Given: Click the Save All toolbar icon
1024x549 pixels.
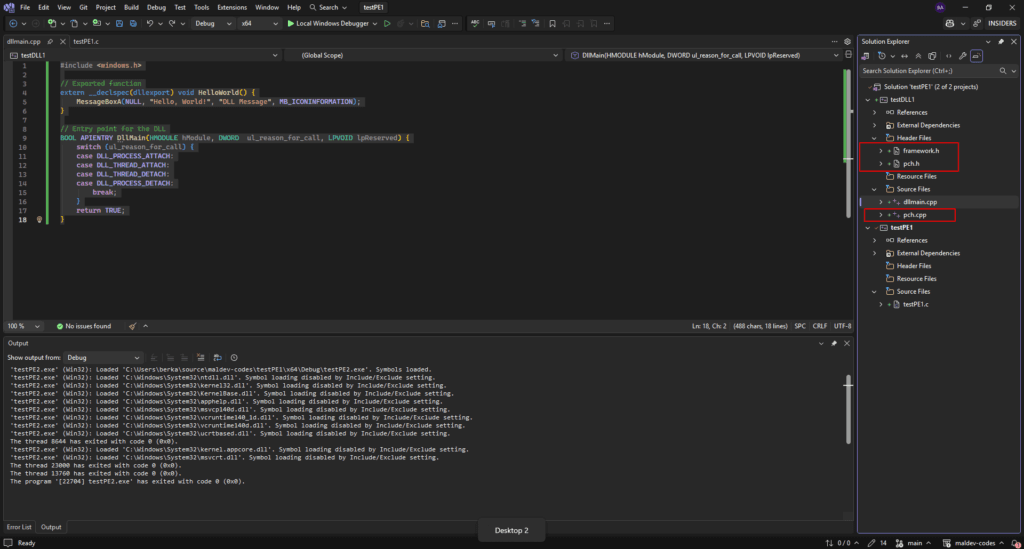Looking at the screenshot, I should 133,23.
